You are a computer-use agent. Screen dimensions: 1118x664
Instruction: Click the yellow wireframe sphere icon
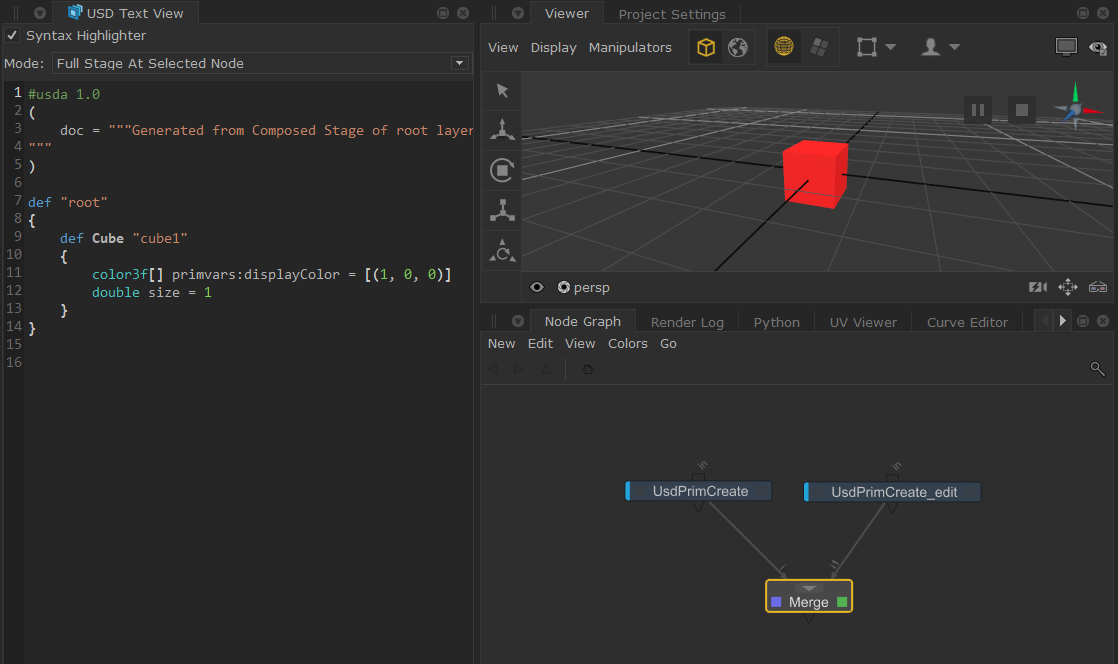(785, 47)
